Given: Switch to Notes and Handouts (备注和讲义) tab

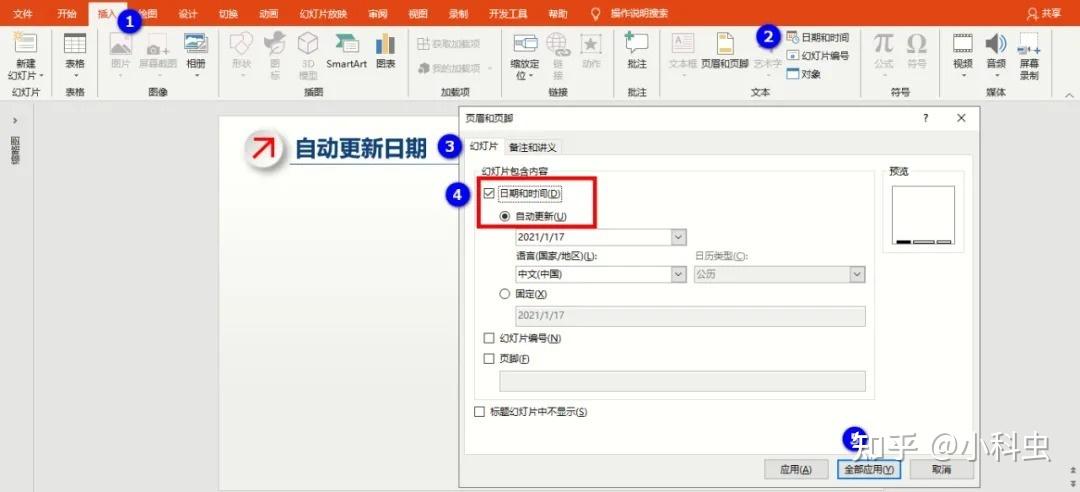Looking at the screenshot, I should click(532, 147).
